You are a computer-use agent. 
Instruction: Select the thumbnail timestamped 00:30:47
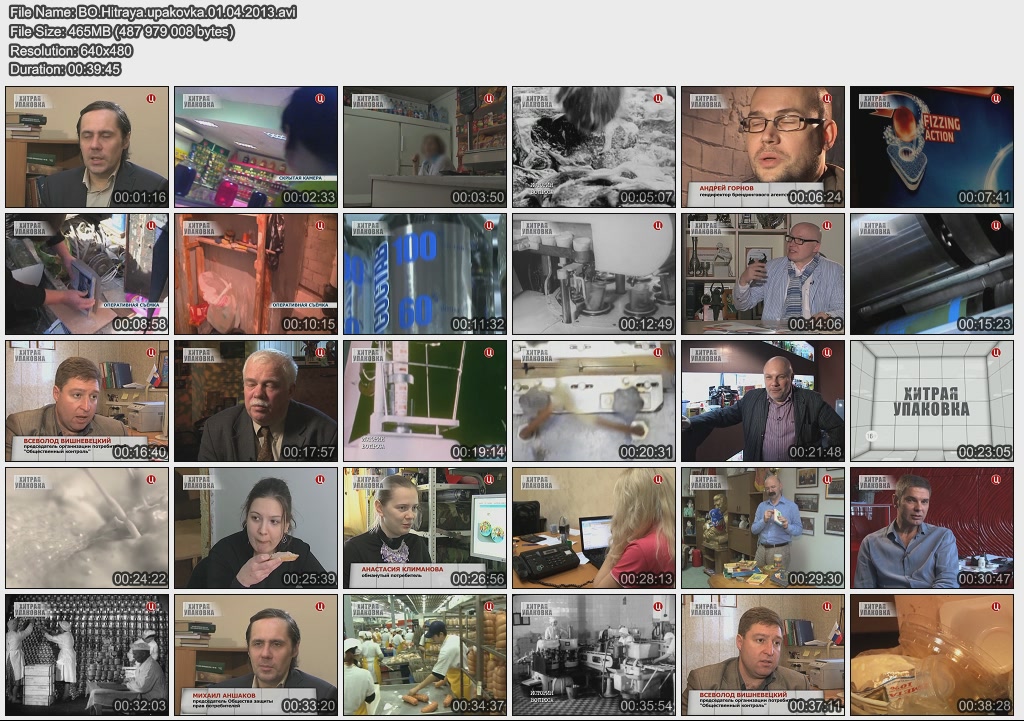pos(931,528)
